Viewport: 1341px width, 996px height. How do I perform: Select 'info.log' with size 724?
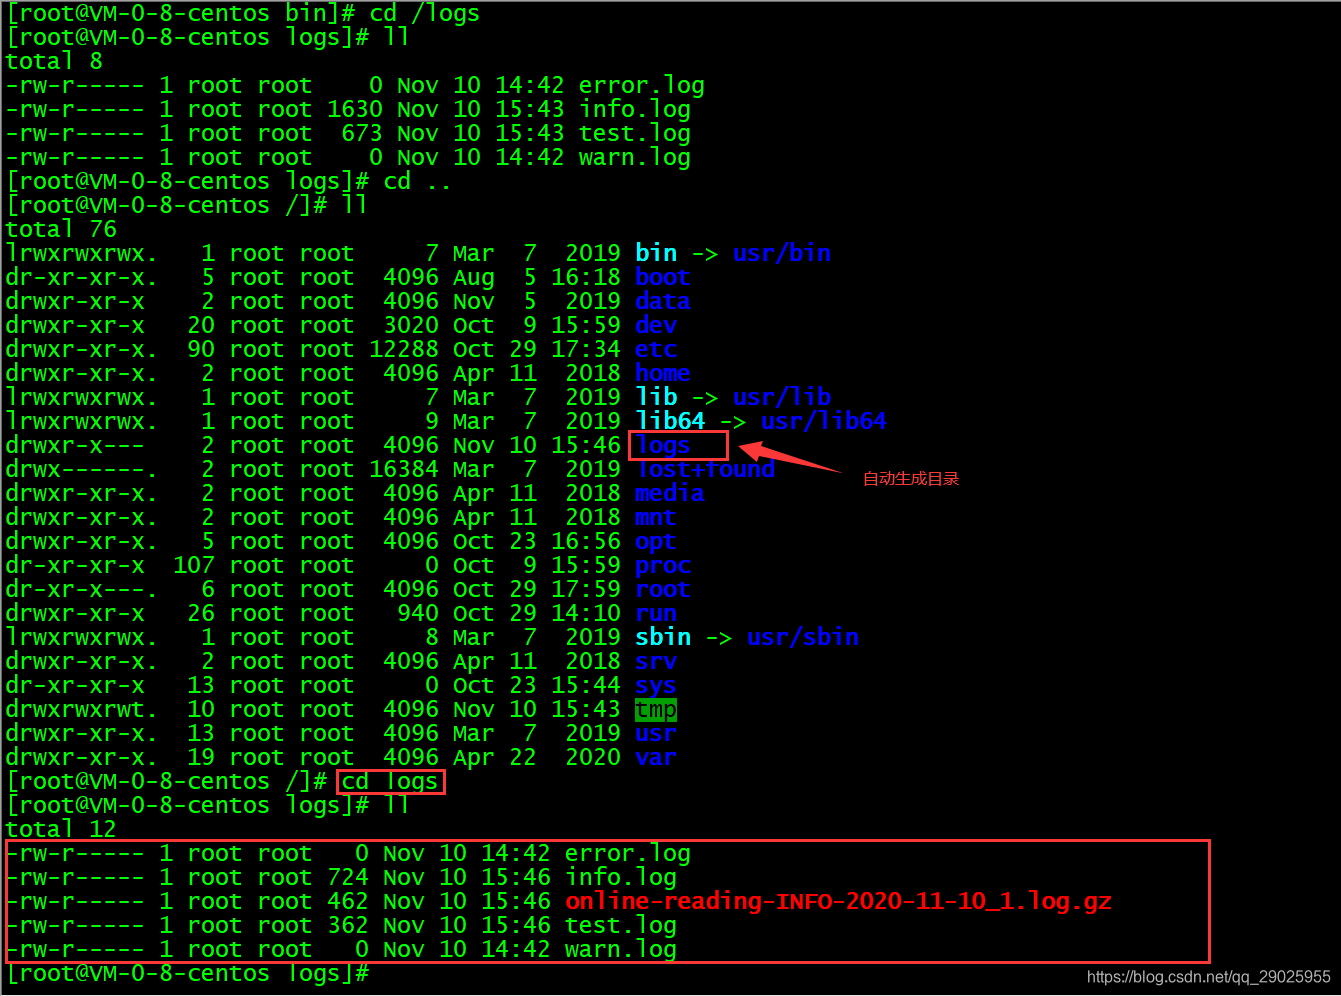click(x=621, y=878)
